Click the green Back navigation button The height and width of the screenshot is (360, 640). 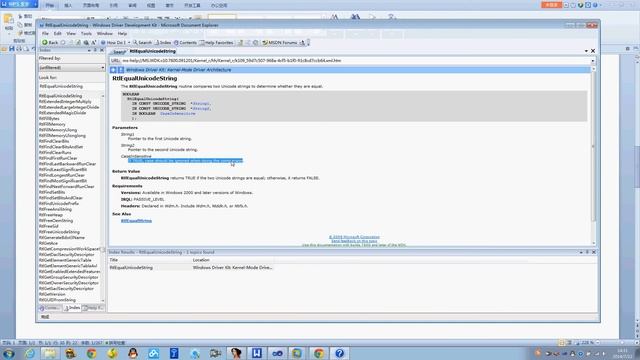[x=50, y=42]
